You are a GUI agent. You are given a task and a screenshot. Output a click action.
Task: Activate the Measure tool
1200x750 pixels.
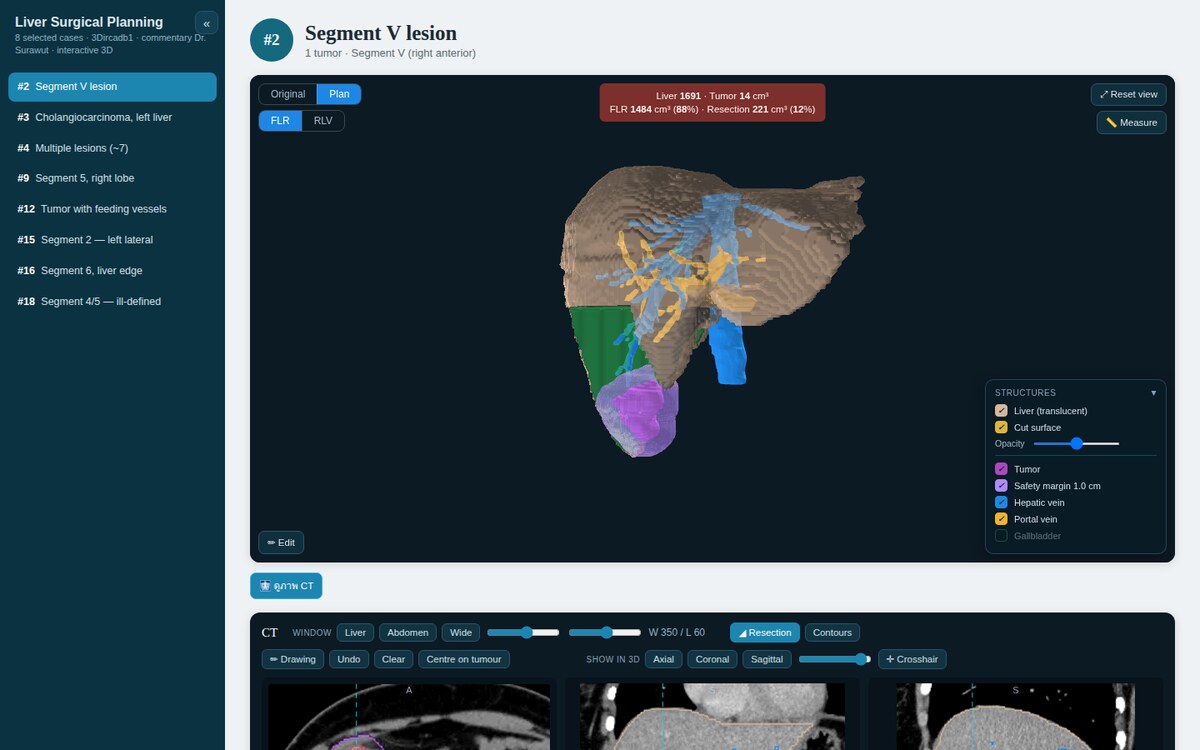coord(1131,122)
